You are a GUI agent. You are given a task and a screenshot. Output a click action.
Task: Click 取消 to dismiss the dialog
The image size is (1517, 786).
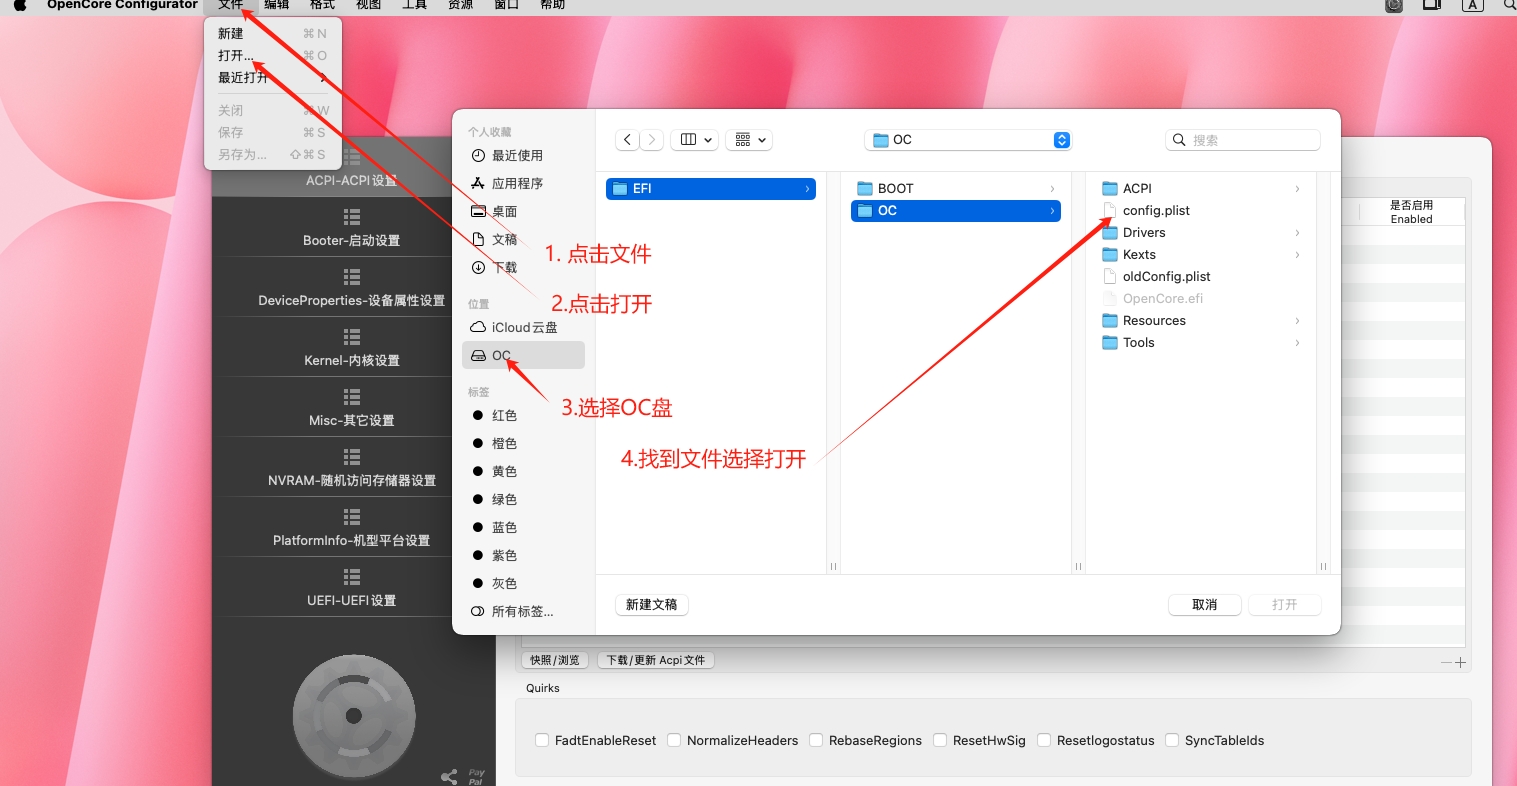coord(1205,605)
